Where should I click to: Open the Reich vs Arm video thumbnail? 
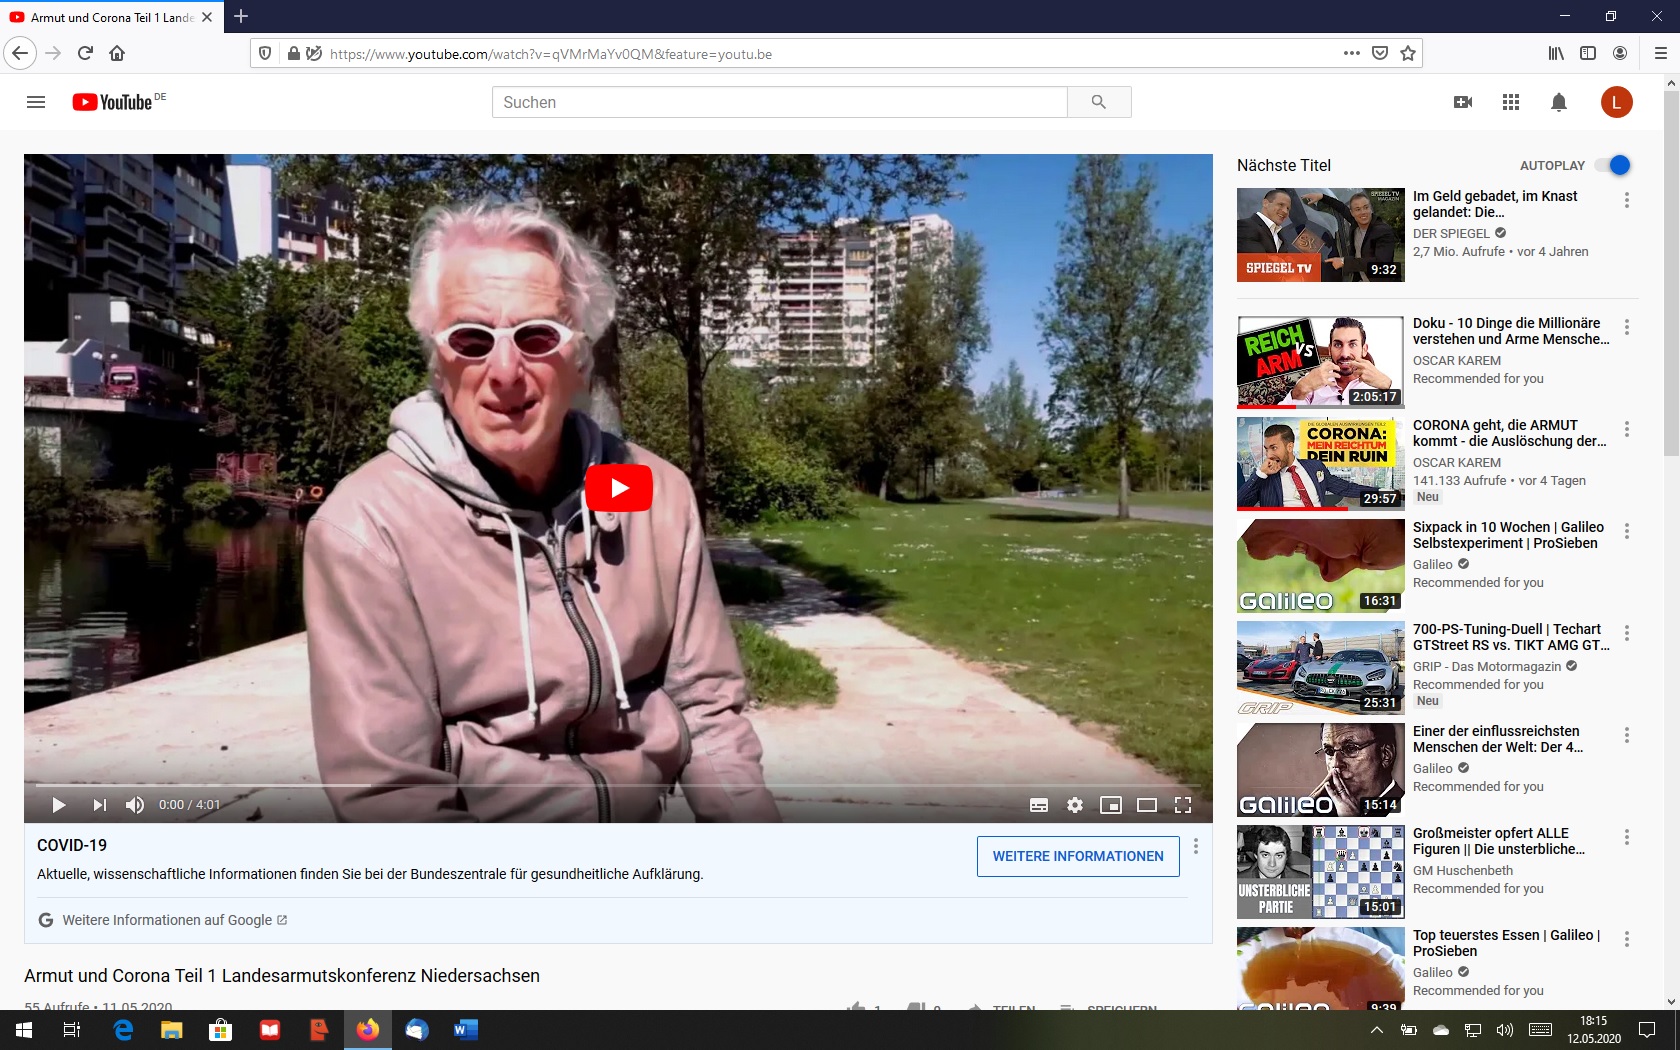[1320, 362]
